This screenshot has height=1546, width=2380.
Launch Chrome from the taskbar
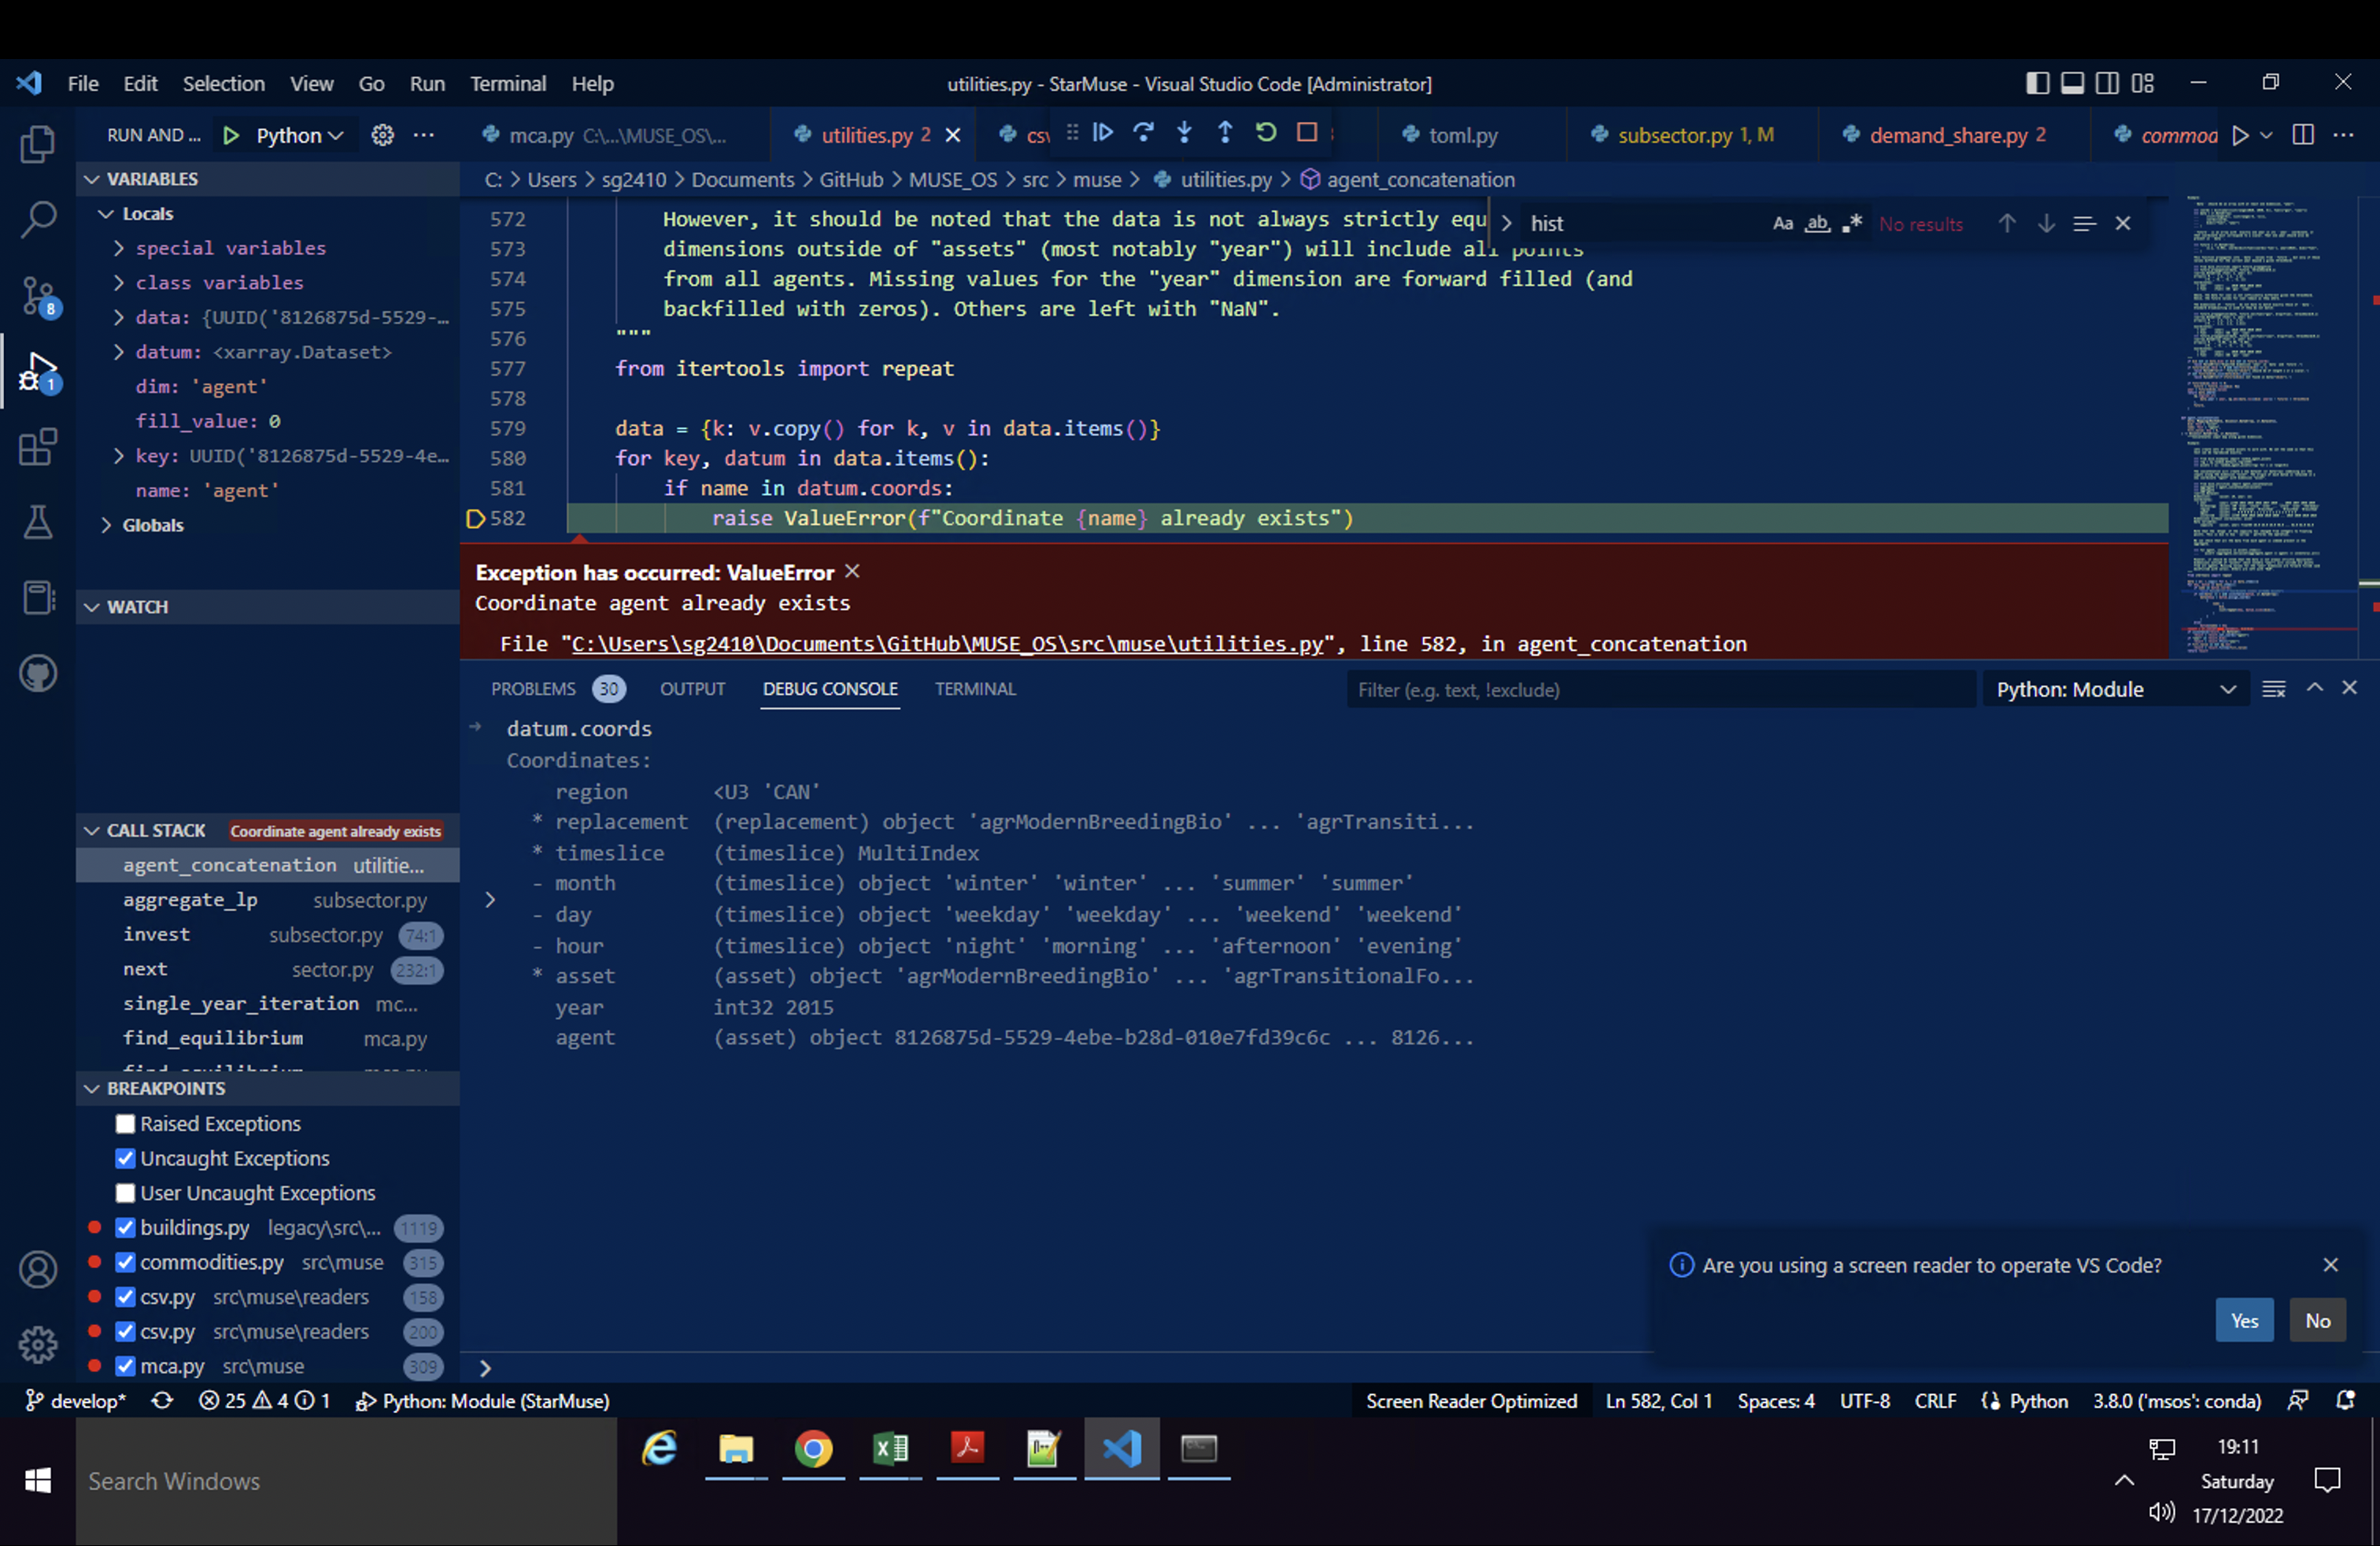tap(813, 1450)
